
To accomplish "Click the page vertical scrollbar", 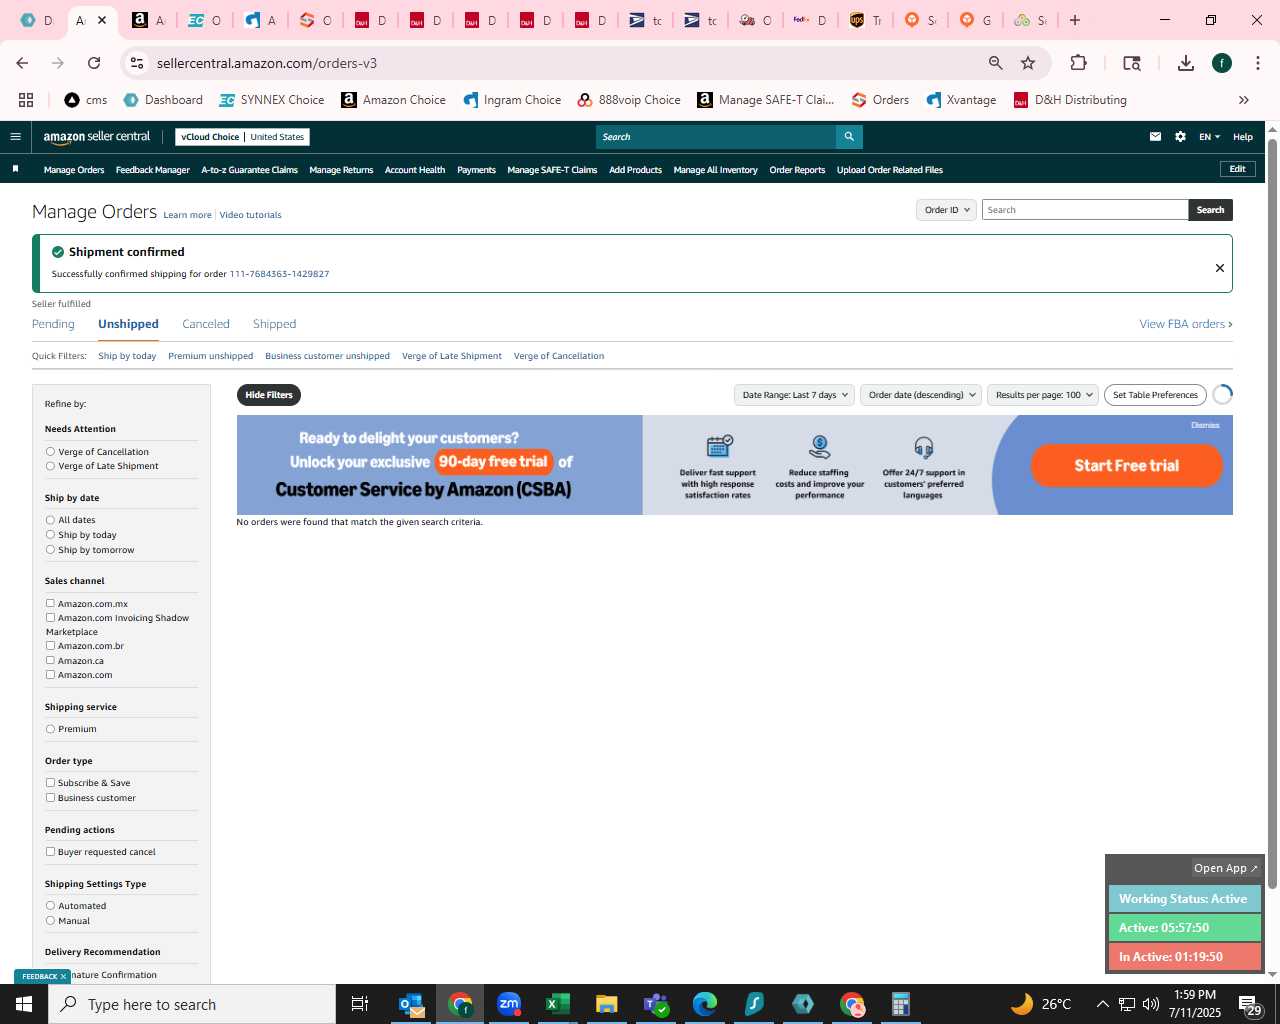I will tap(1272, 512).
